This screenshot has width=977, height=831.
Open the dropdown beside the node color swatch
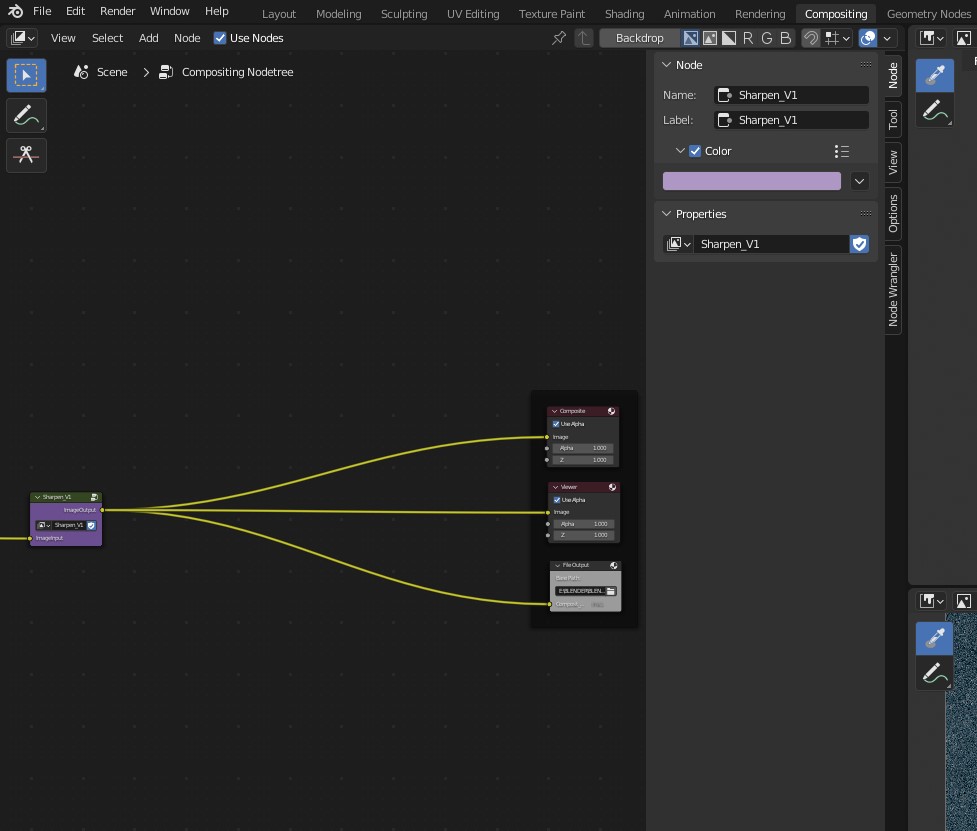(859, 181)
